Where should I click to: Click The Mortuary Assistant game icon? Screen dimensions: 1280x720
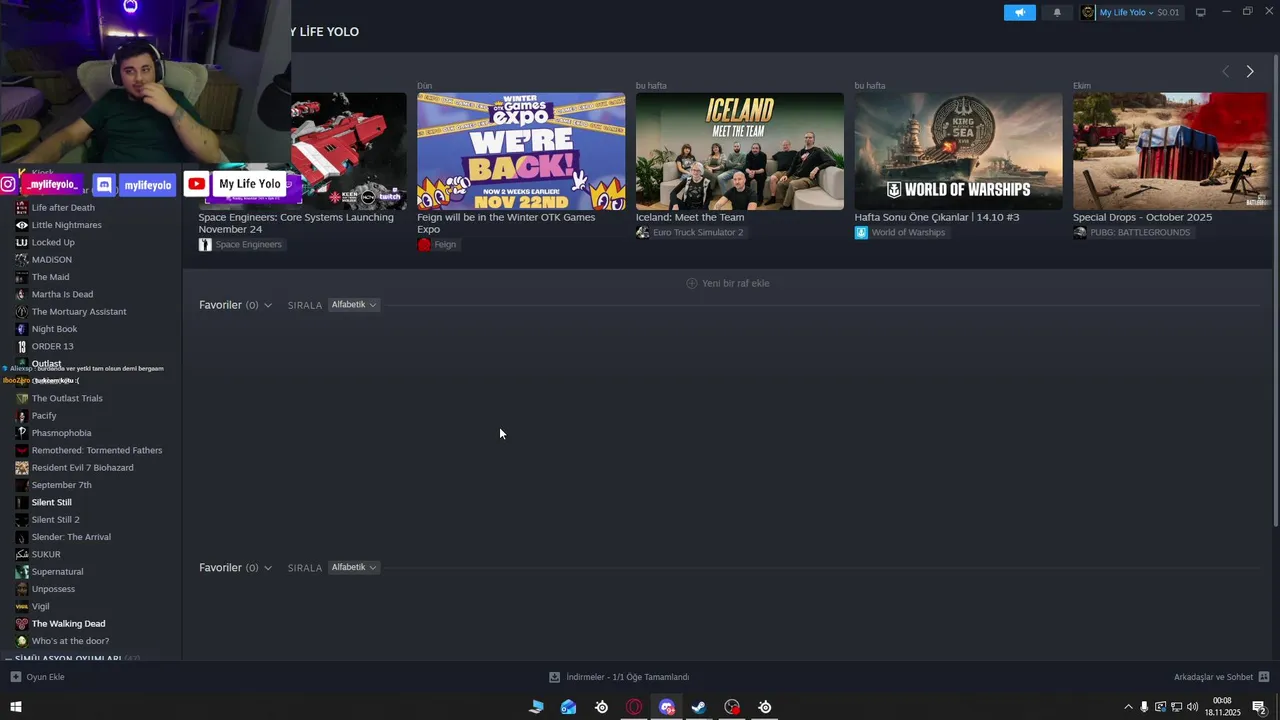(22, 312)
